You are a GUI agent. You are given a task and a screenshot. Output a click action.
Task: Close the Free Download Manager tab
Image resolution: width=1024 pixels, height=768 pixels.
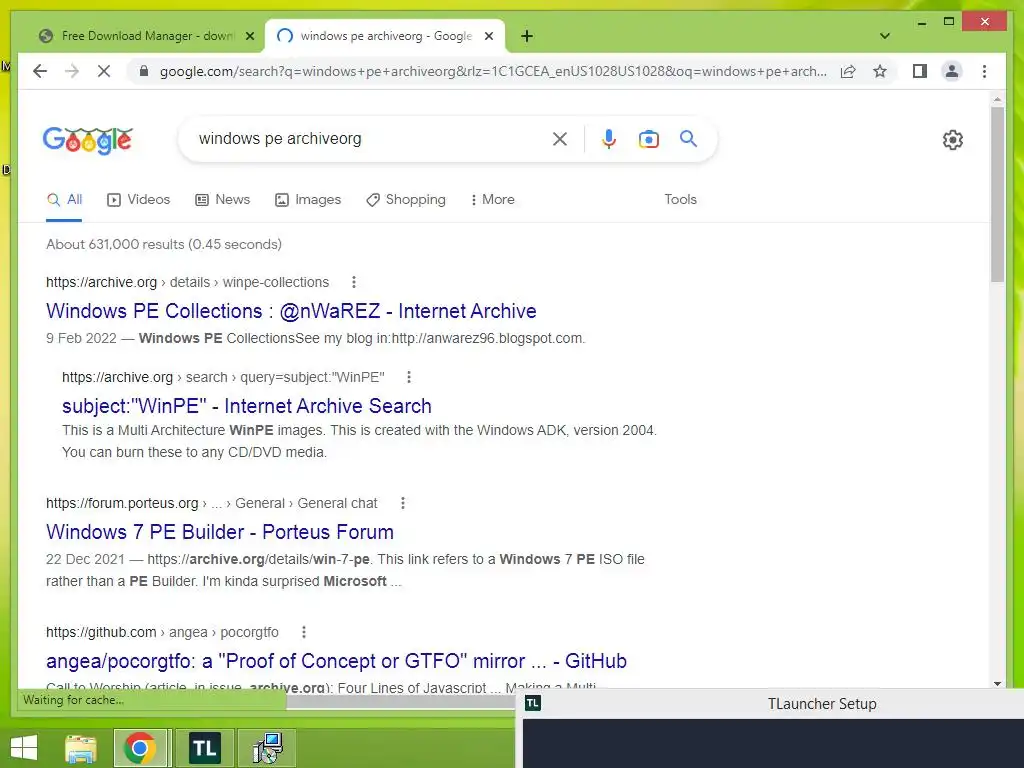click(x=249, y=36)
